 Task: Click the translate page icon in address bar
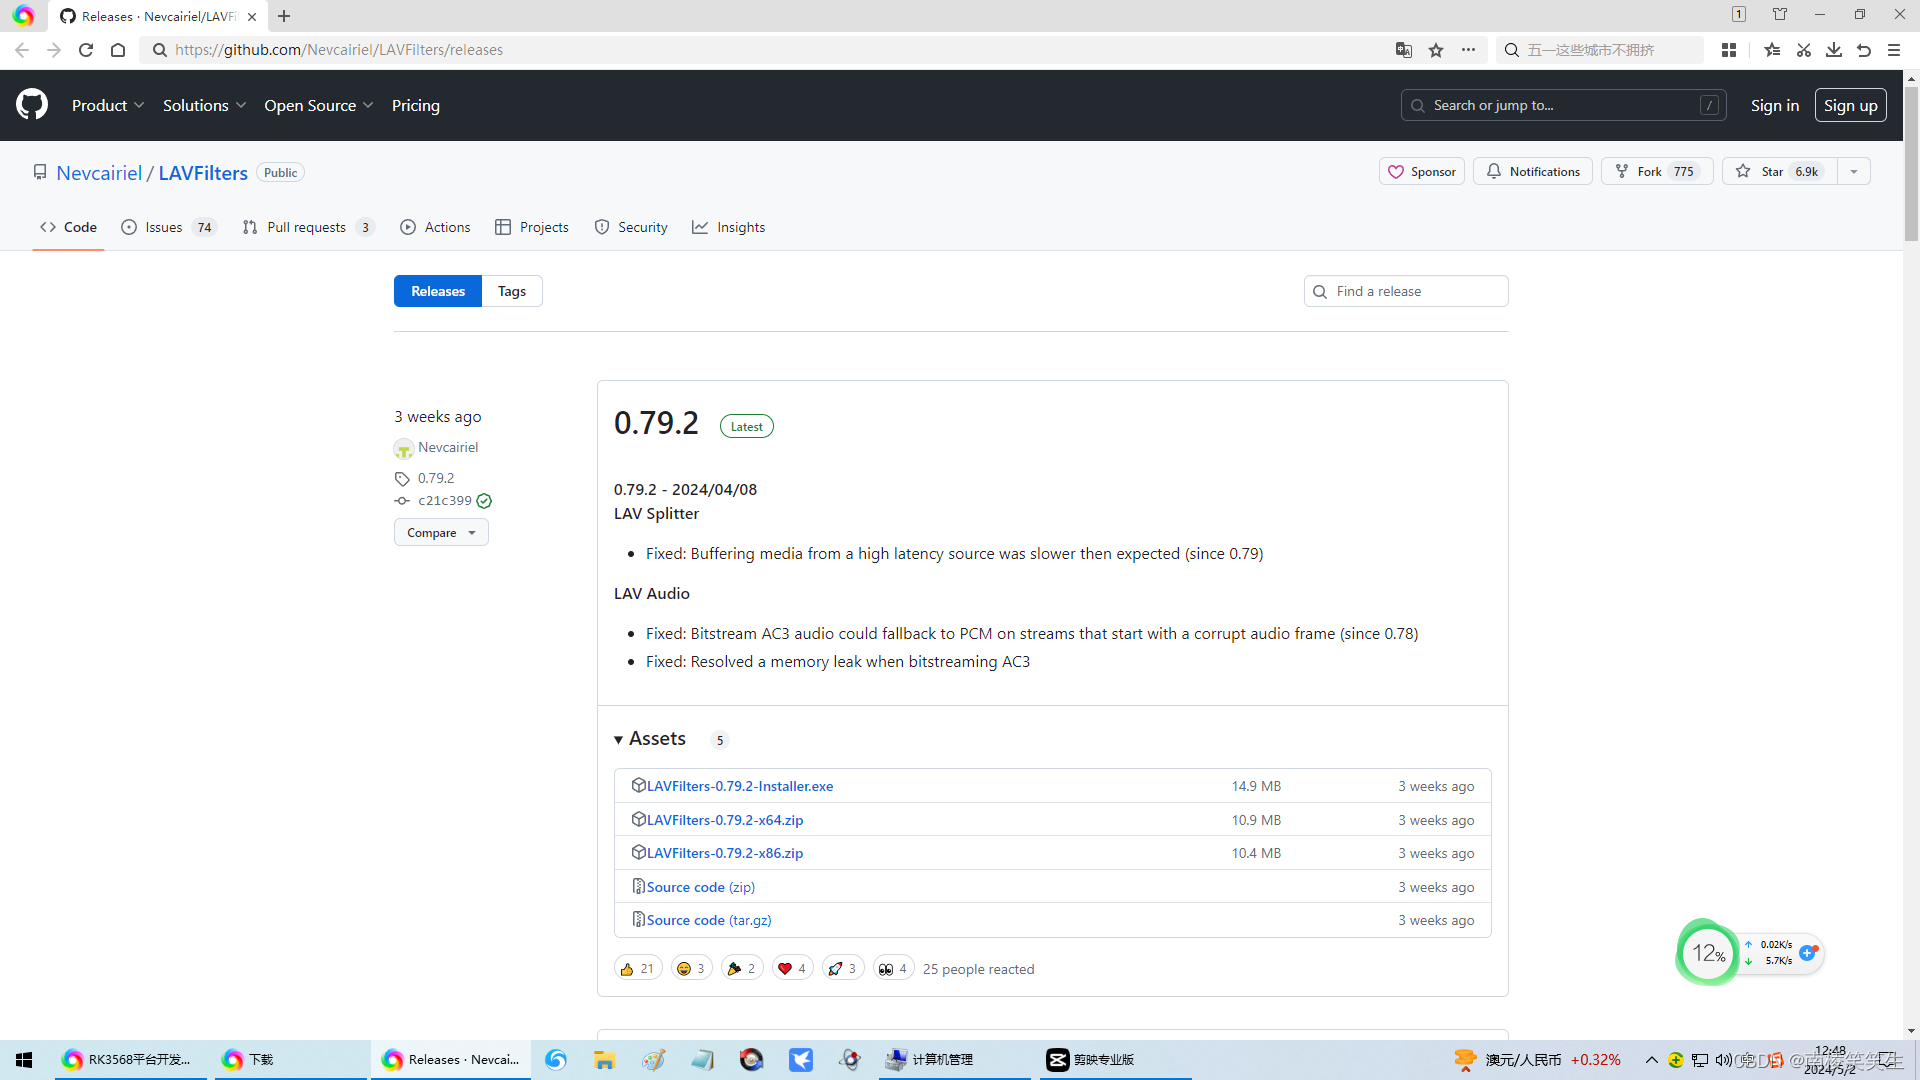point(1404,50)
